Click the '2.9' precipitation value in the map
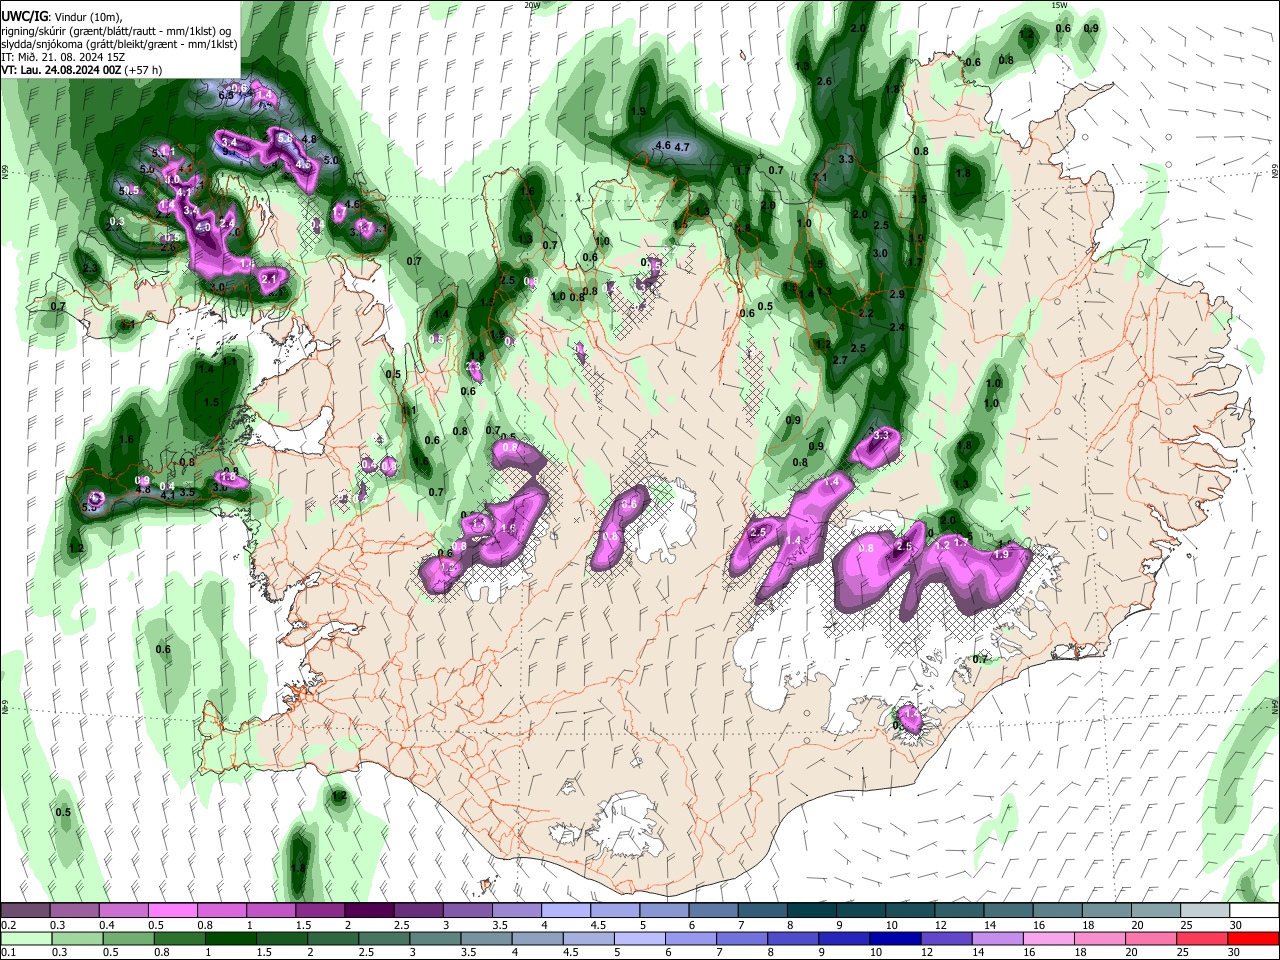The height and width of the screenshot is (960, 1280). [897, 294]
